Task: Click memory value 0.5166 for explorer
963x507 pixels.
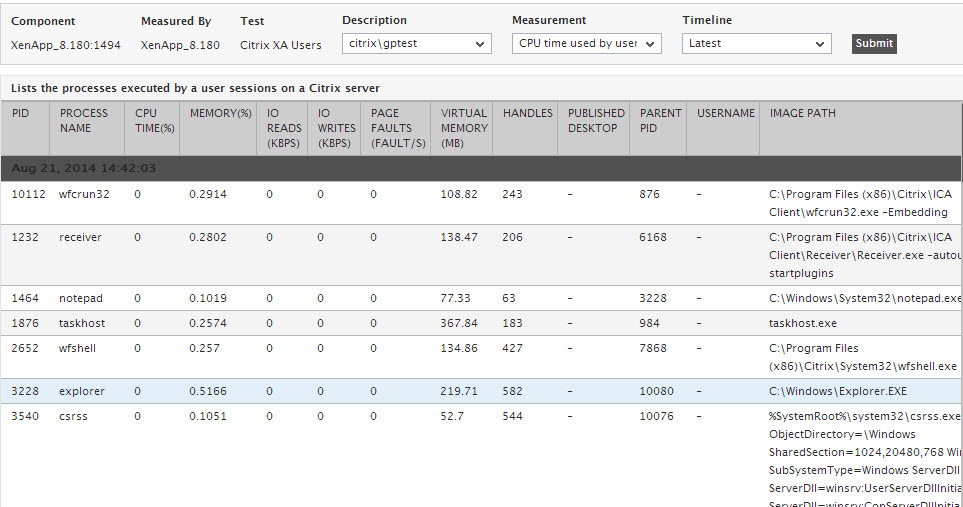Action: pos(208,391)
